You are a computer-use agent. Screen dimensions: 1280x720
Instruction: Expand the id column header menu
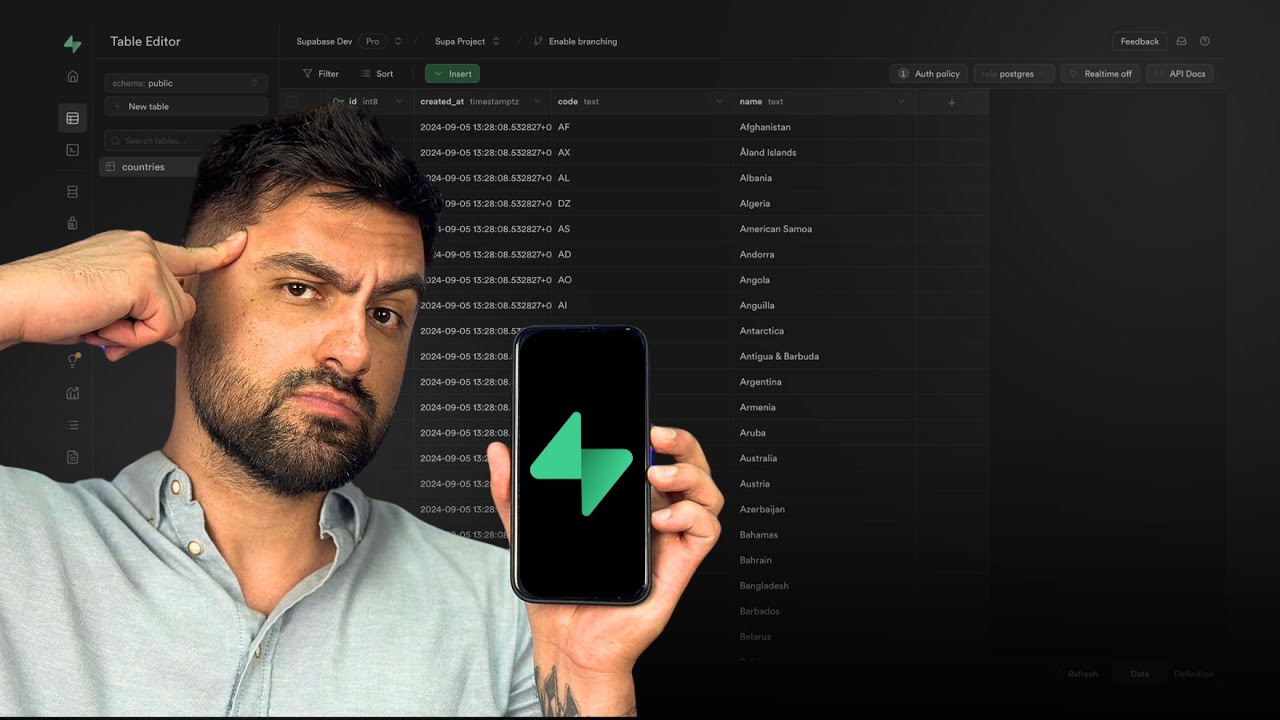[400, 102]
